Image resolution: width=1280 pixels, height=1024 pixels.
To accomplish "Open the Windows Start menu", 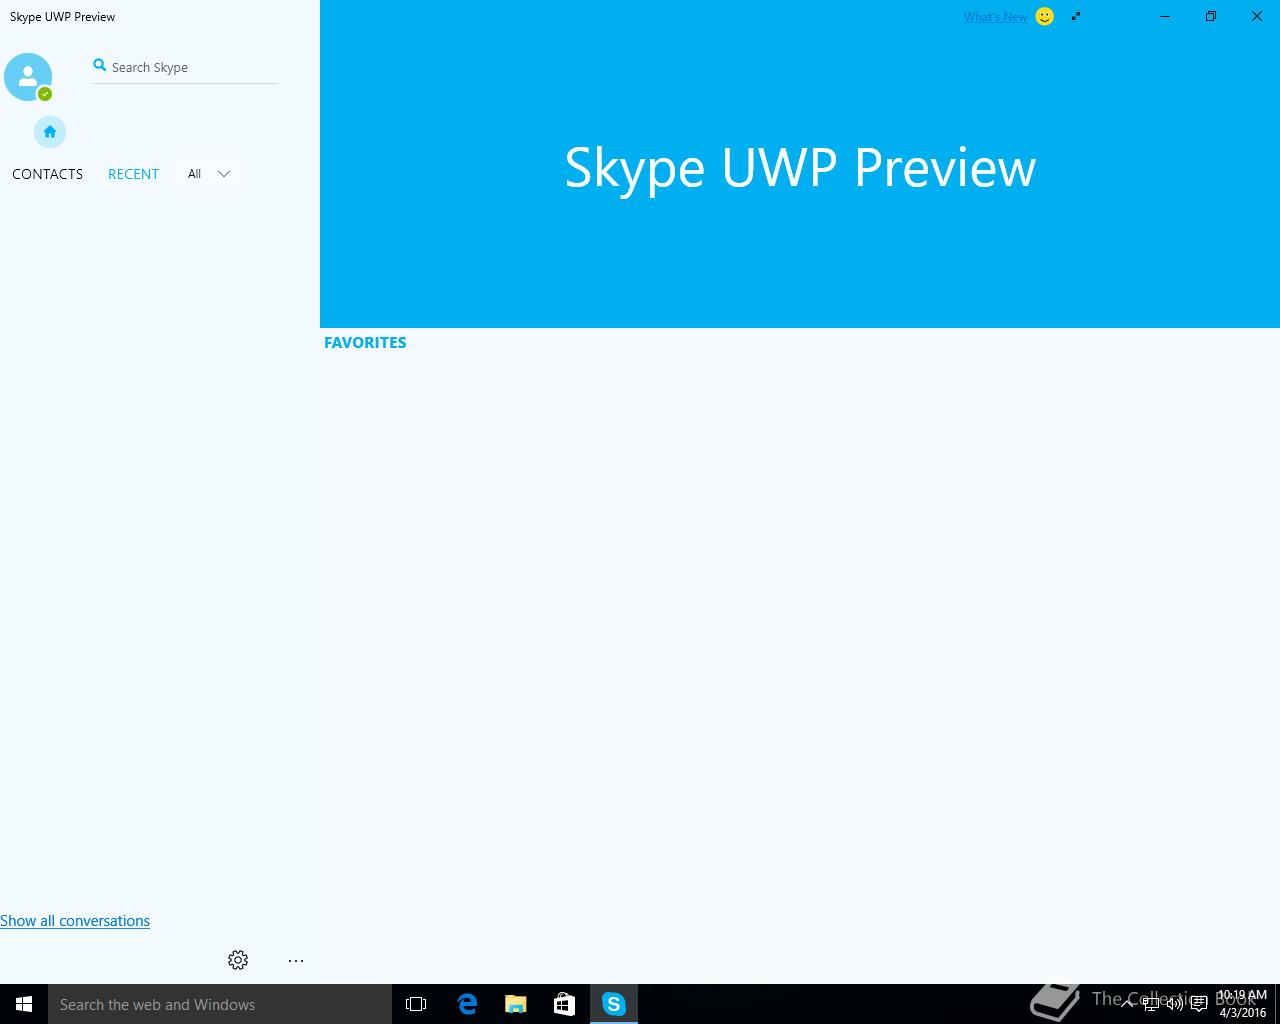I will click(24, 1004).
